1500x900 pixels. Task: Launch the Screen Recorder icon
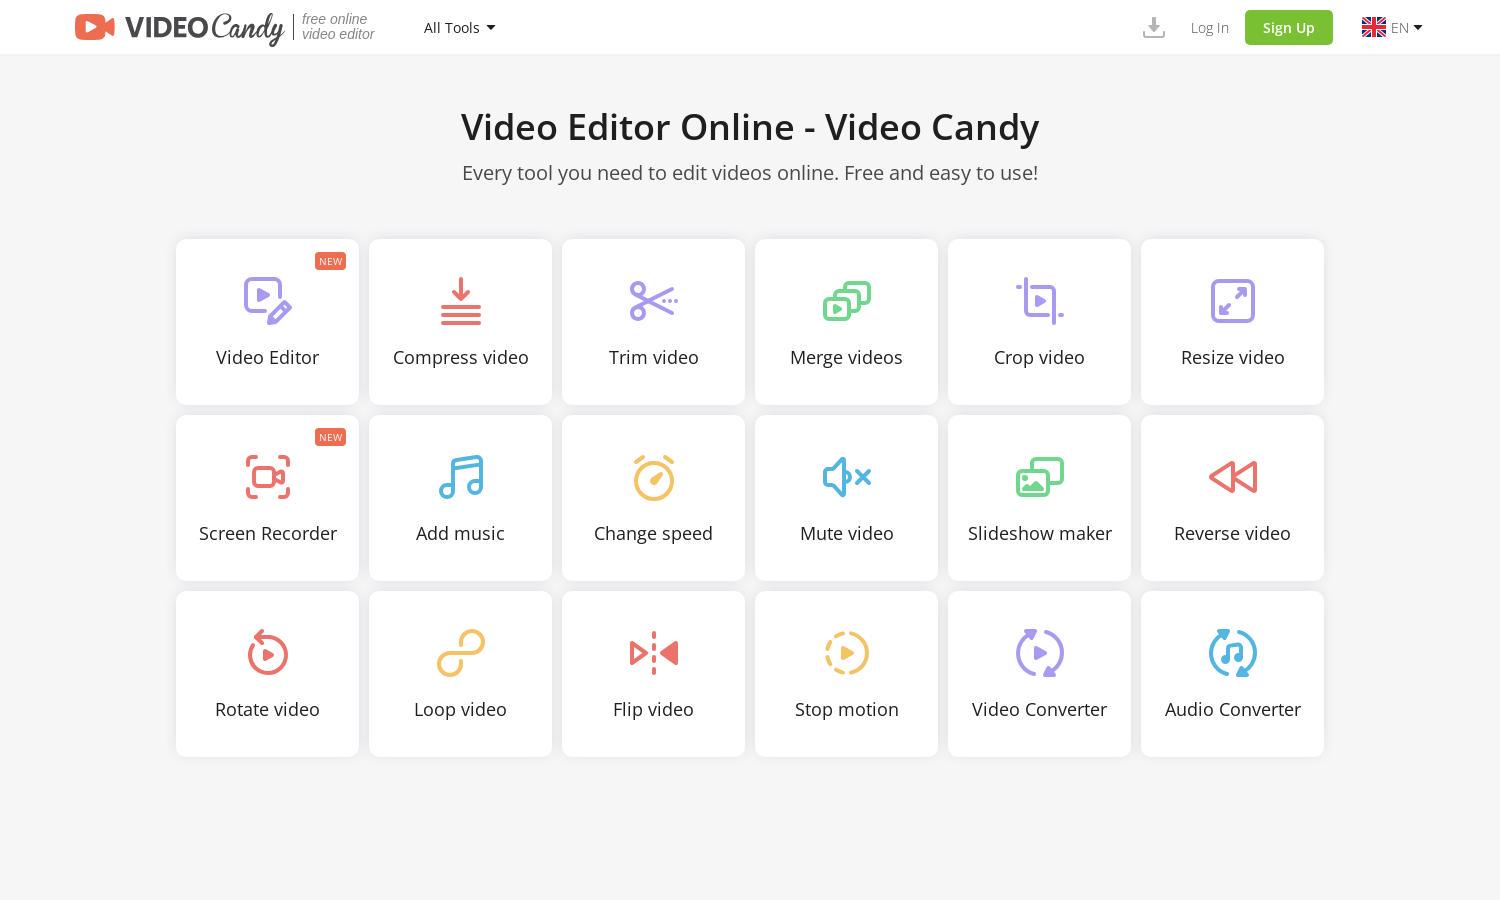coord(268,477)
